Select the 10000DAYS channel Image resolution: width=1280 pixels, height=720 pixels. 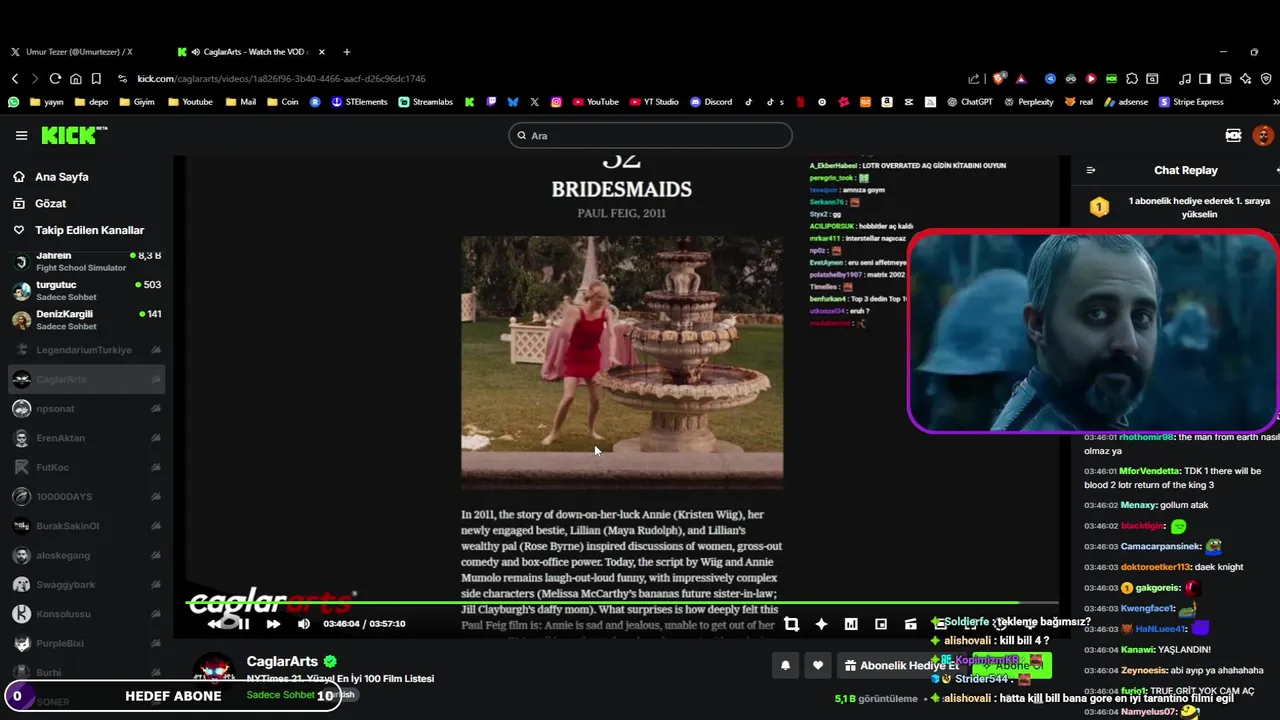pos(86,496)
